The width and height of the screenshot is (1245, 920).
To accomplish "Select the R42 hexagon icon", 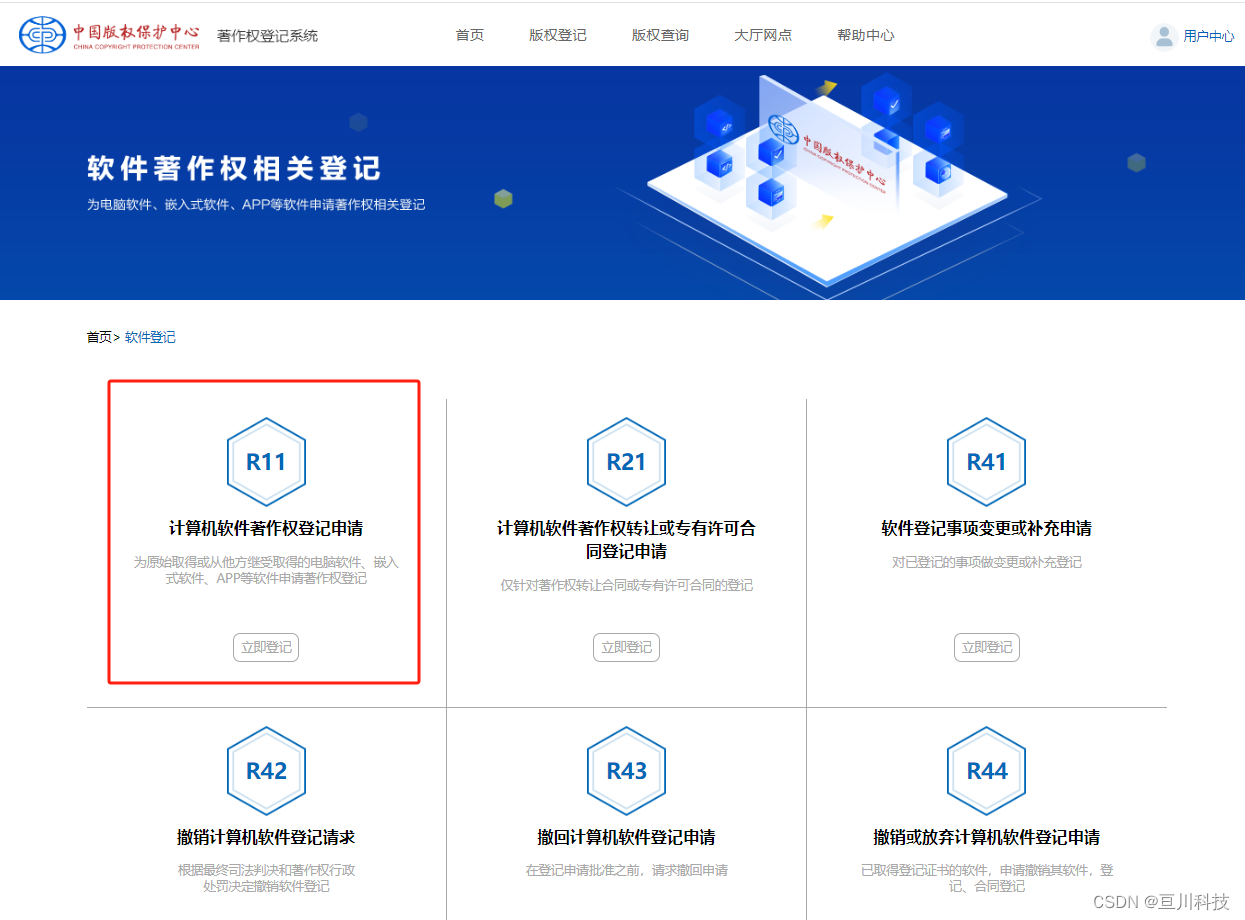I will 266,771.
